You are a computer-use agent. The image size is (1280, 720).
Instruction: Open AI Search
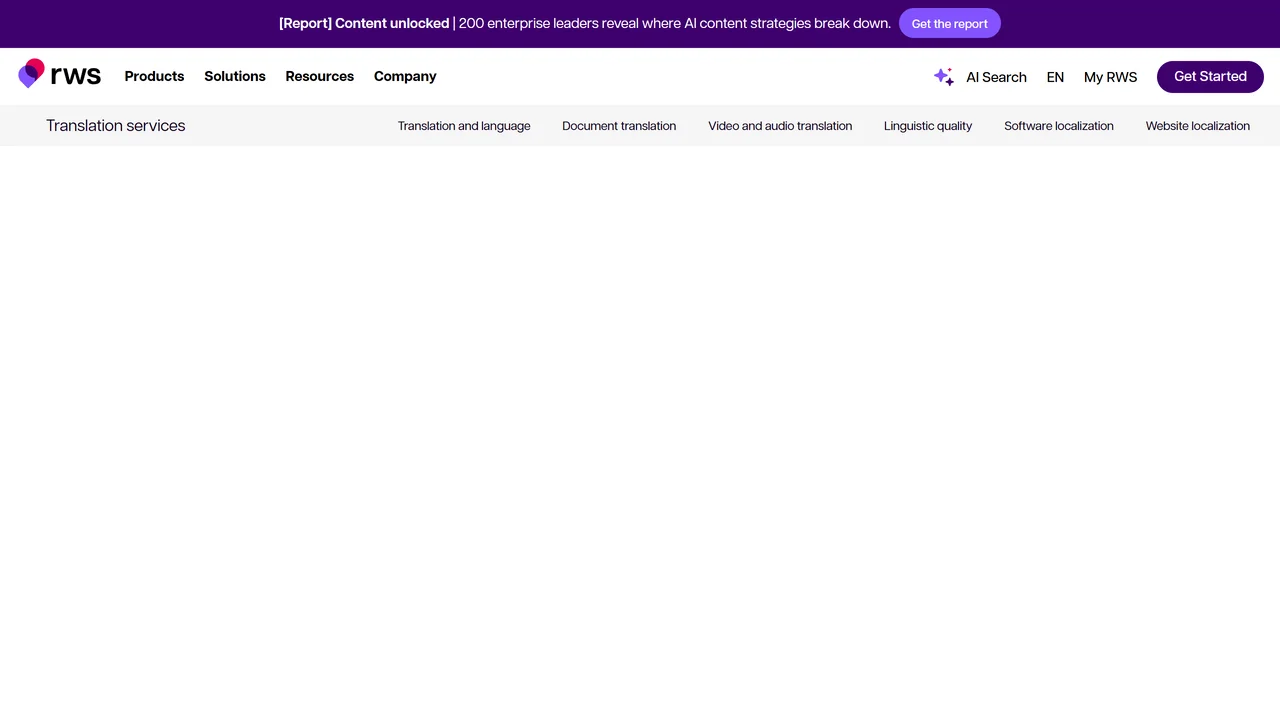tap(996, 77)
